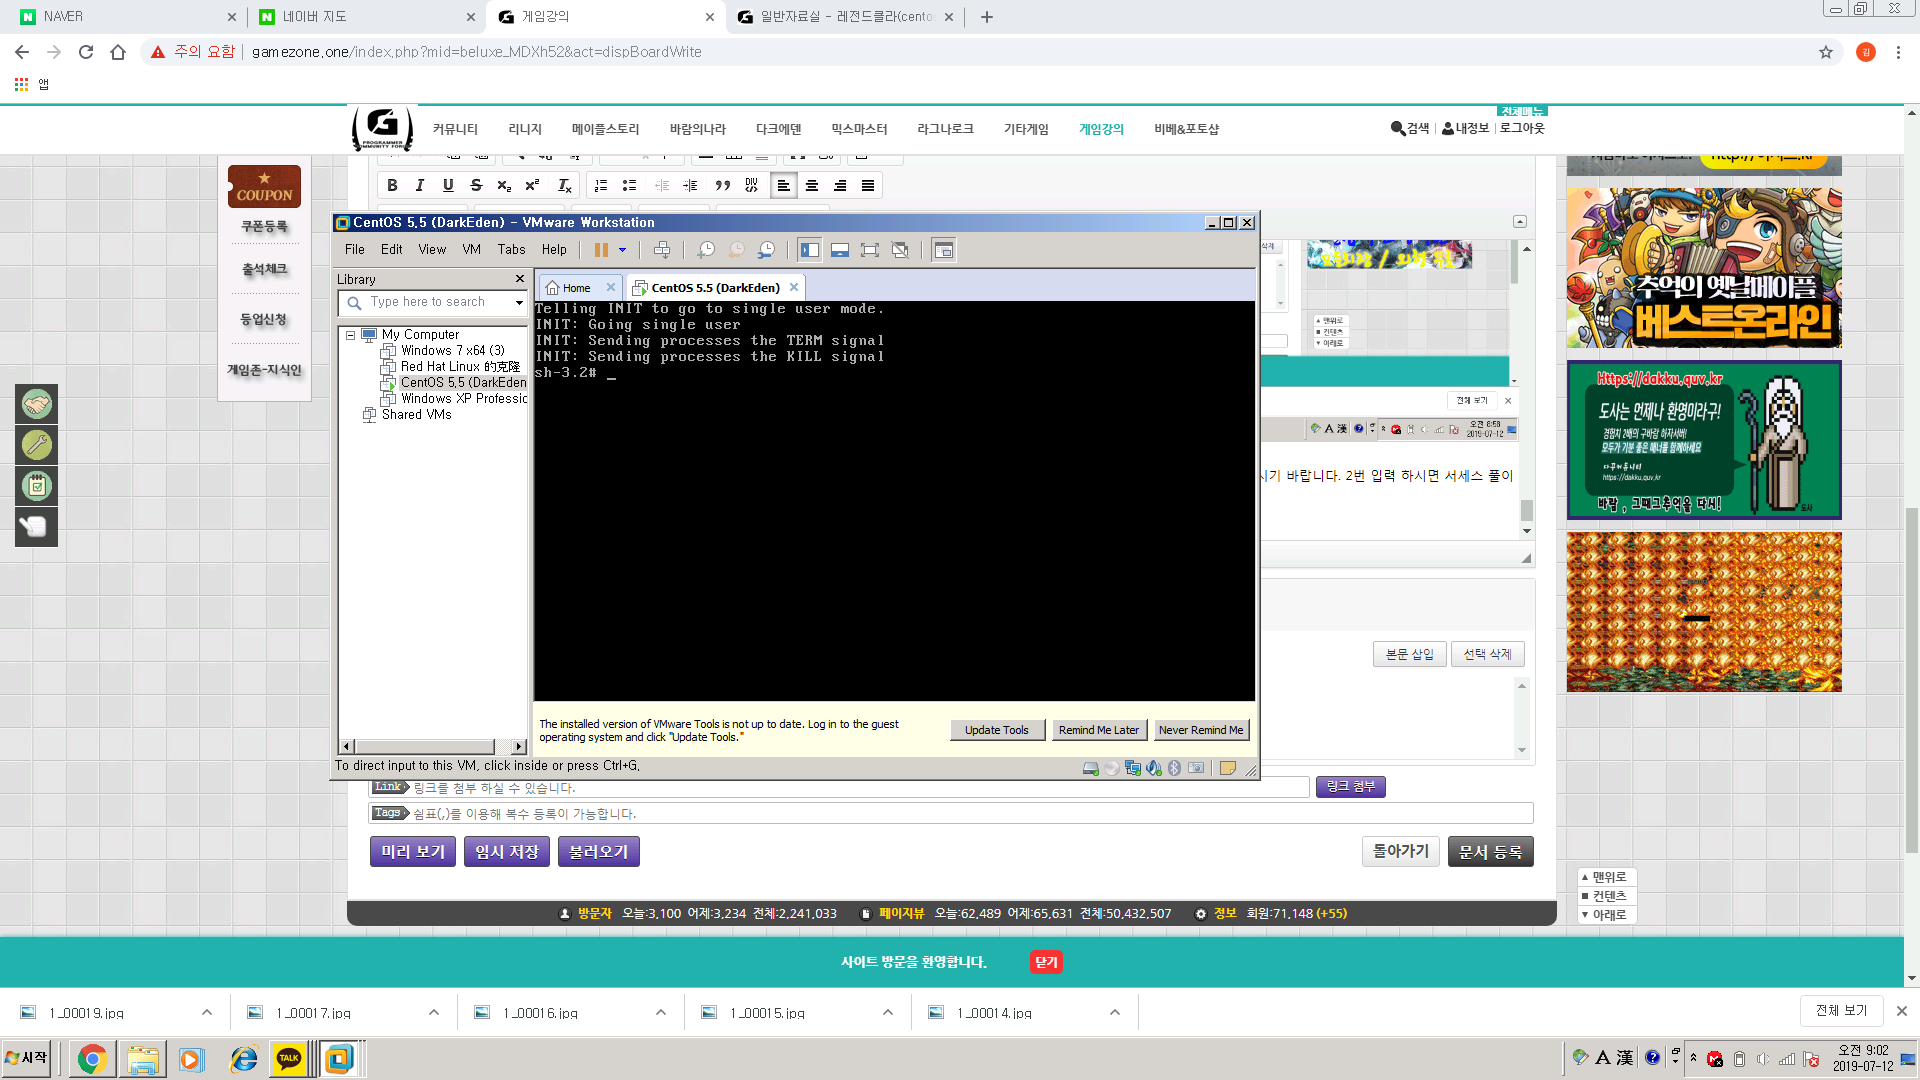Screen dimensions: 1920x1080
Task: Insert numbered list in editor
Action: pos(601,185)
